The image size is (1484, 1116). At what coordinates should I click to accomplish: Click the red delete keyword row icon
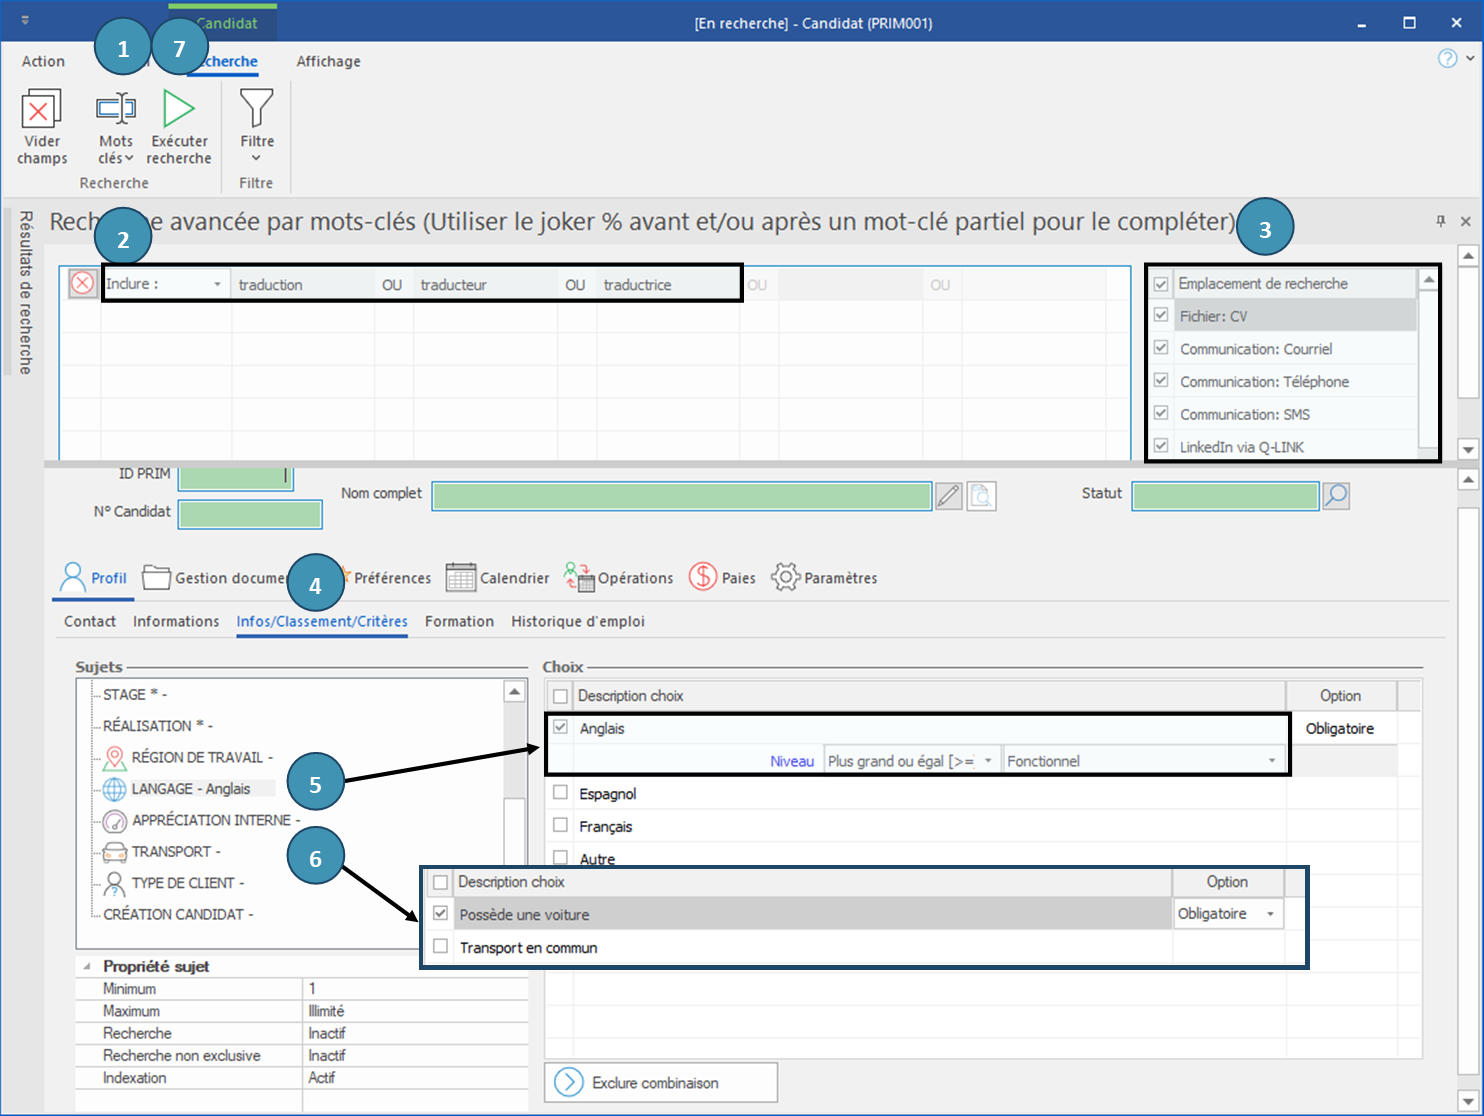pos(82,284)
